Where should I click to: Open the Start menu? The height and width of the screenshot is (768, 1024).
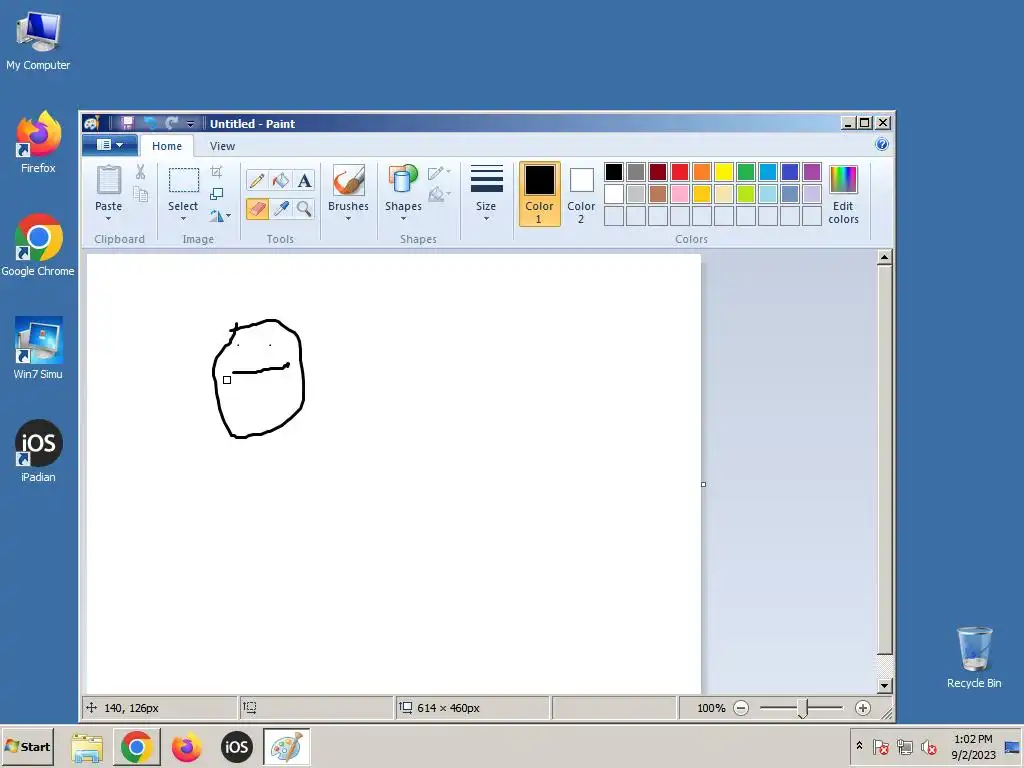(27, 746)
